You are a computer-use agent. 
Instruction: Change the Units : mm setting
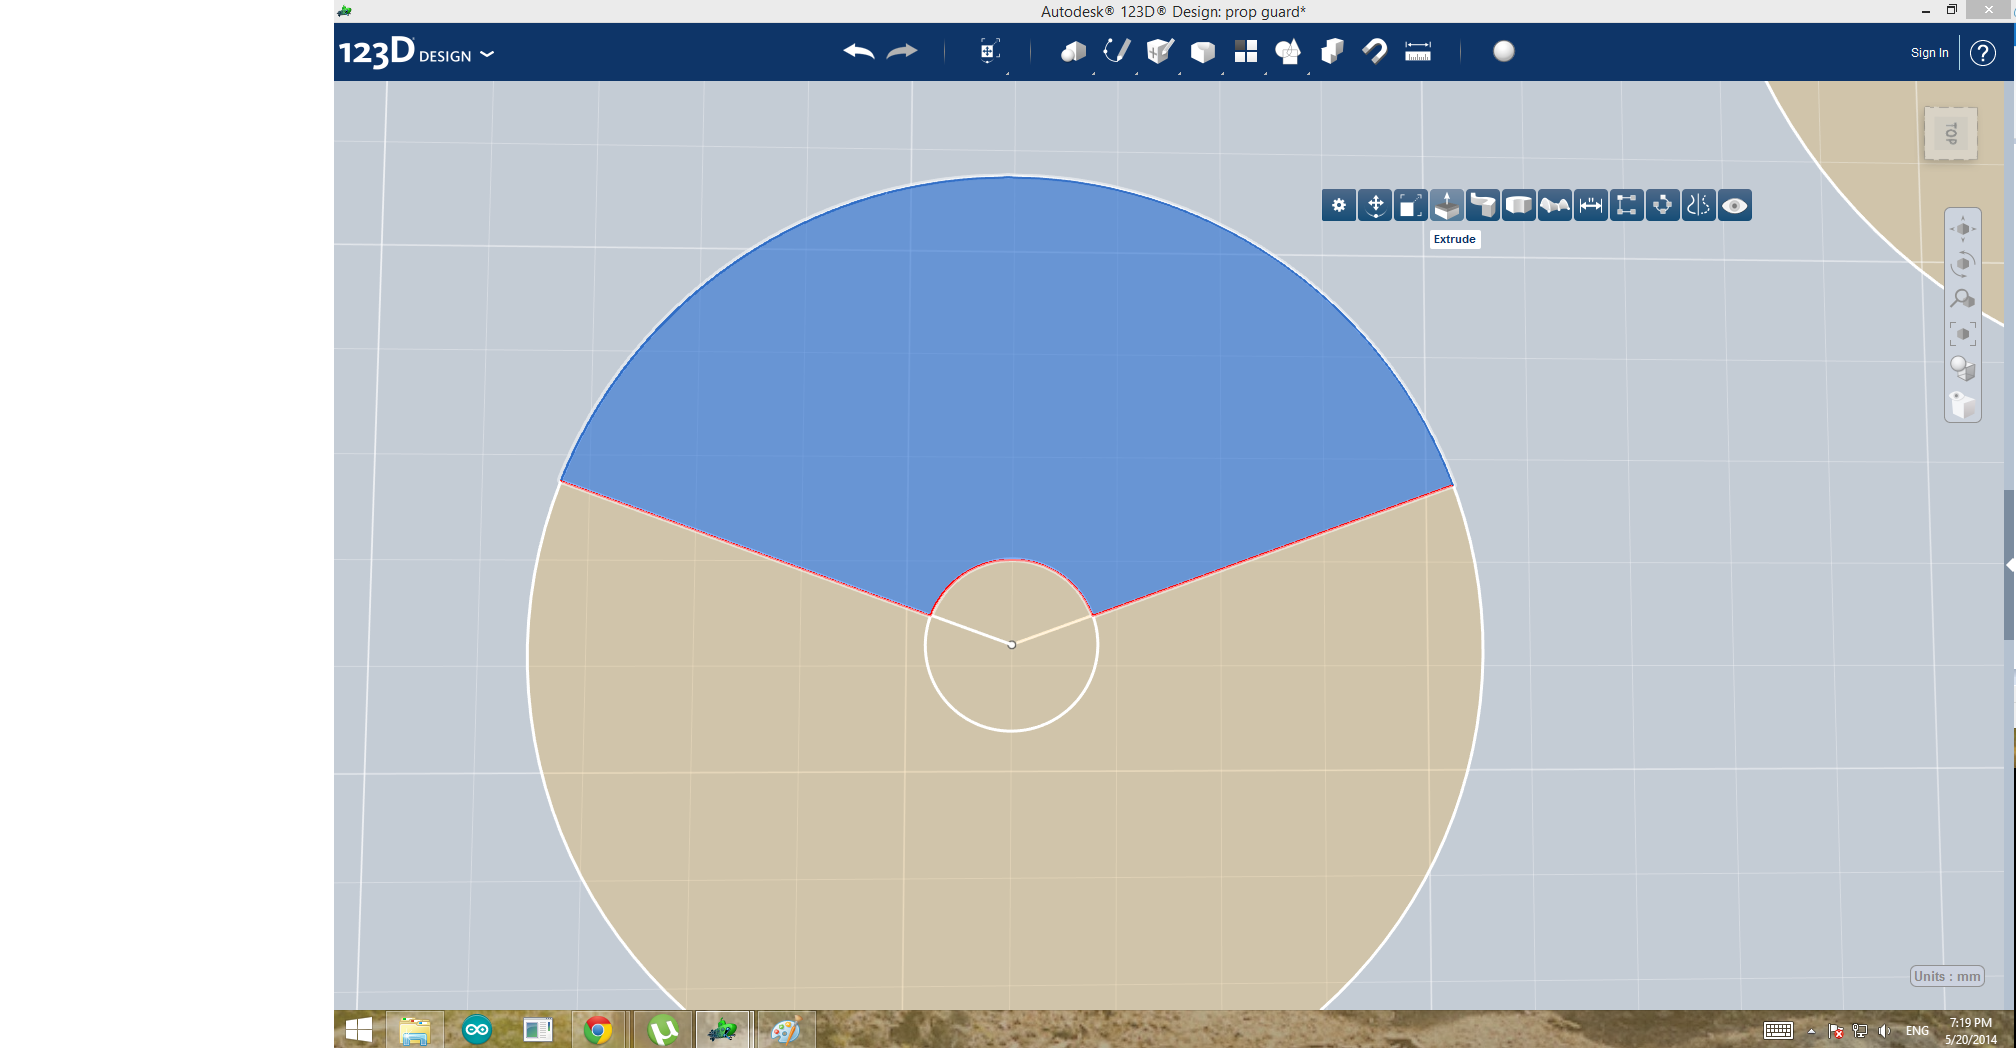[x=1947, y=977]
